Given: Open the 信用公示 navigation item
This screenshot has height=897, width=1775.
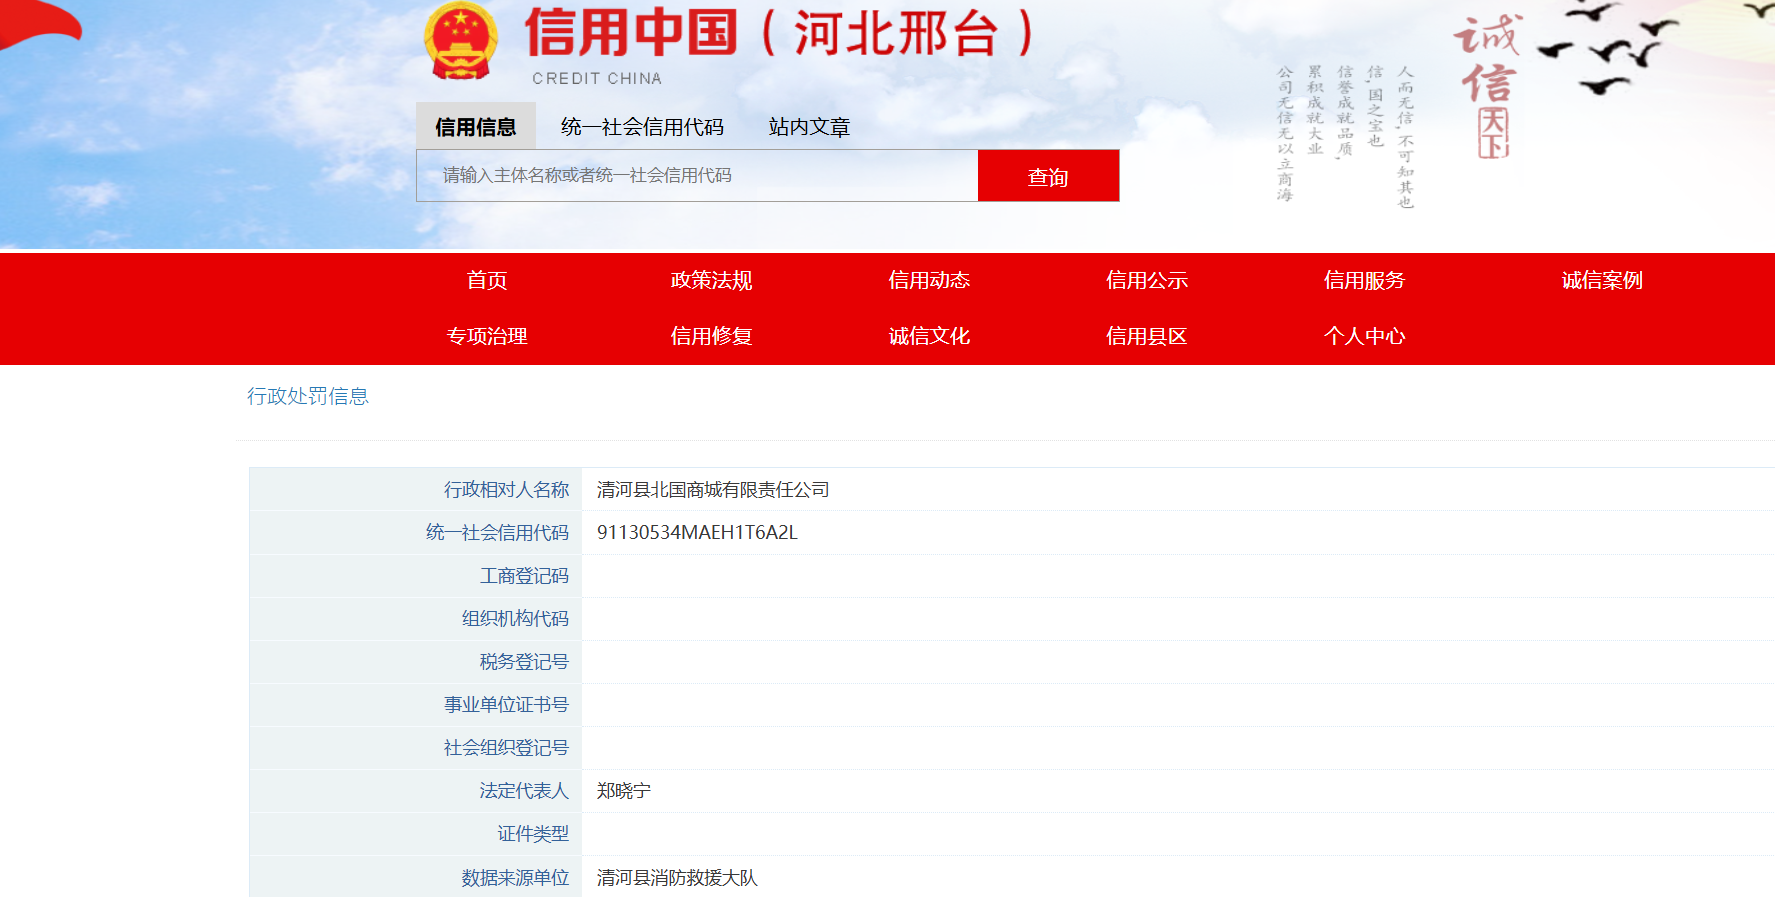Looking at the screenshot, I should coord(1146,281).
